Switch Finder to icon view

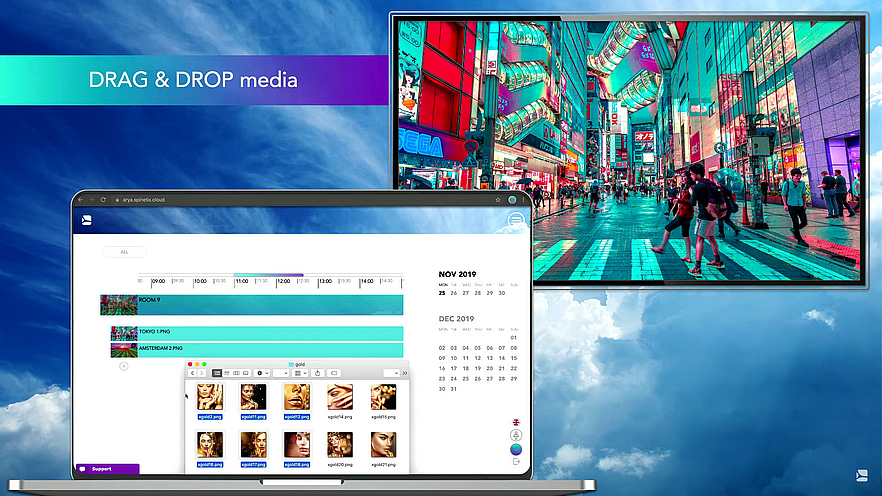point(217,373)
